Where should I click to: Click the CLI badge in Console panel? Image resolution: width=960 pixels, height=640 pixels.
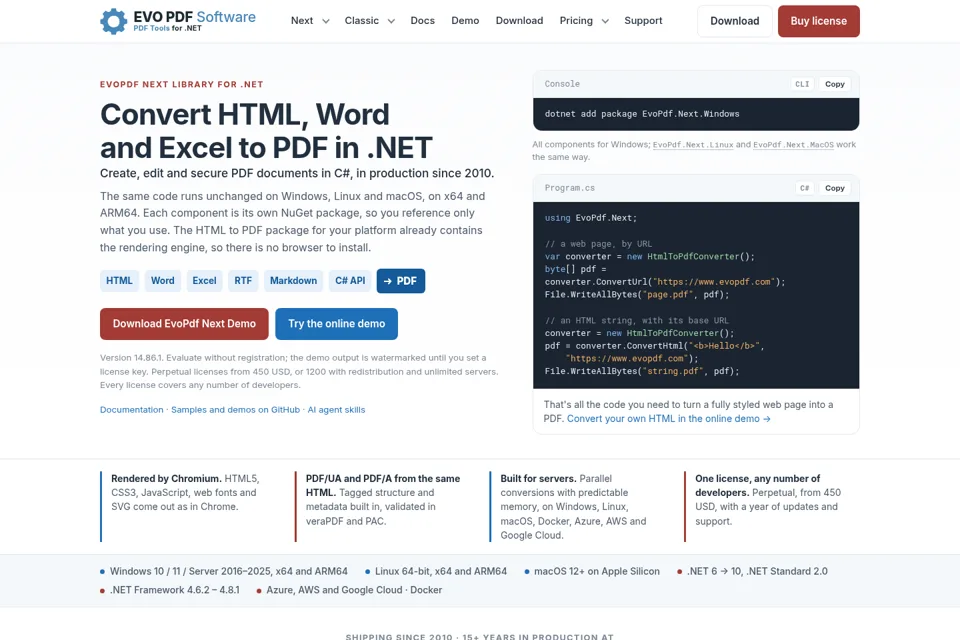(802, 84)
